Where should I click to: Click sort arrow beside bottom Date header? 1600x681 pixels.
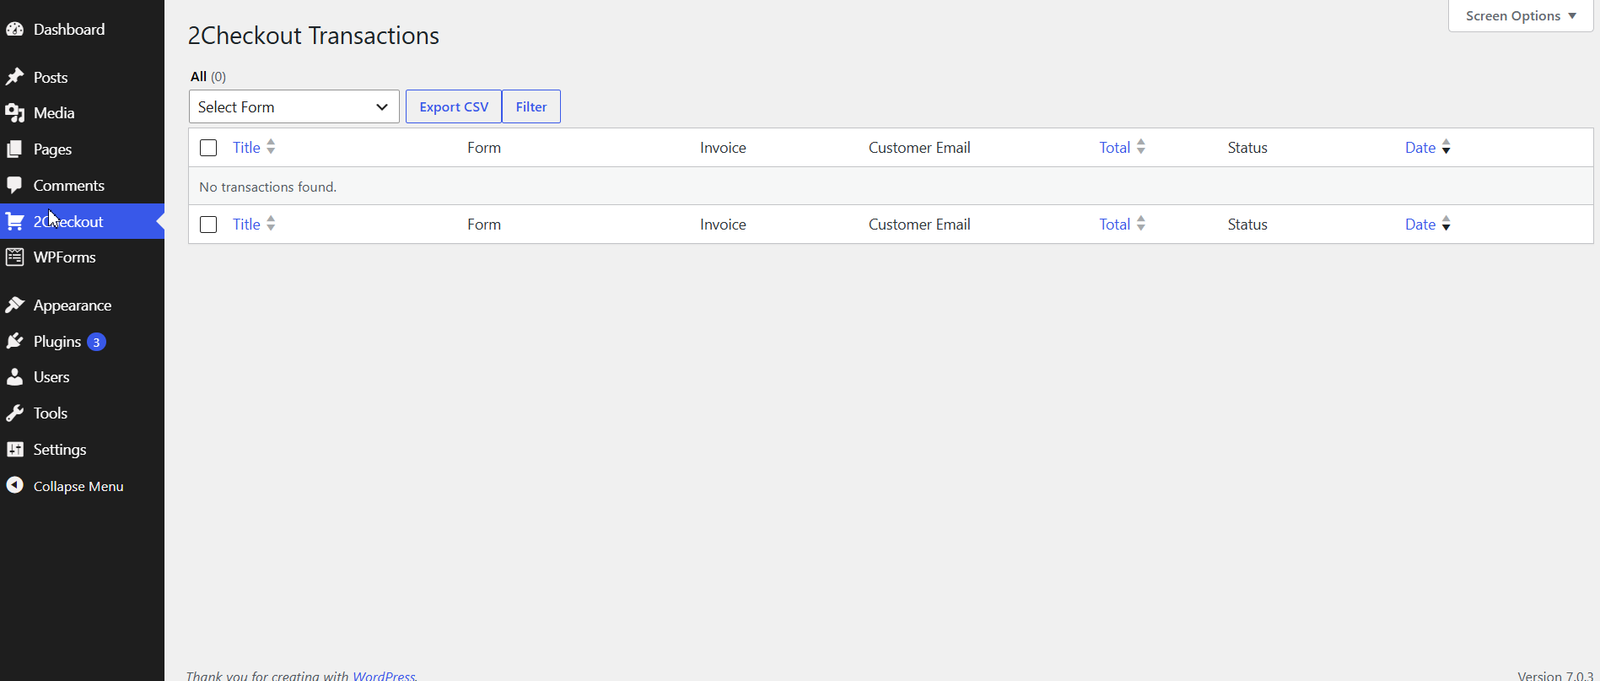1446,224
